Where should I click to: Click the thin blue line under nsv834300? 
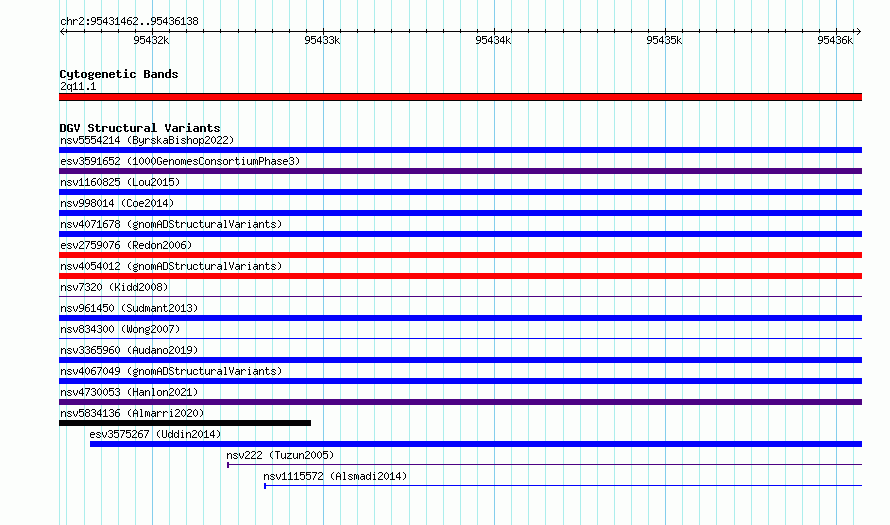460,338
